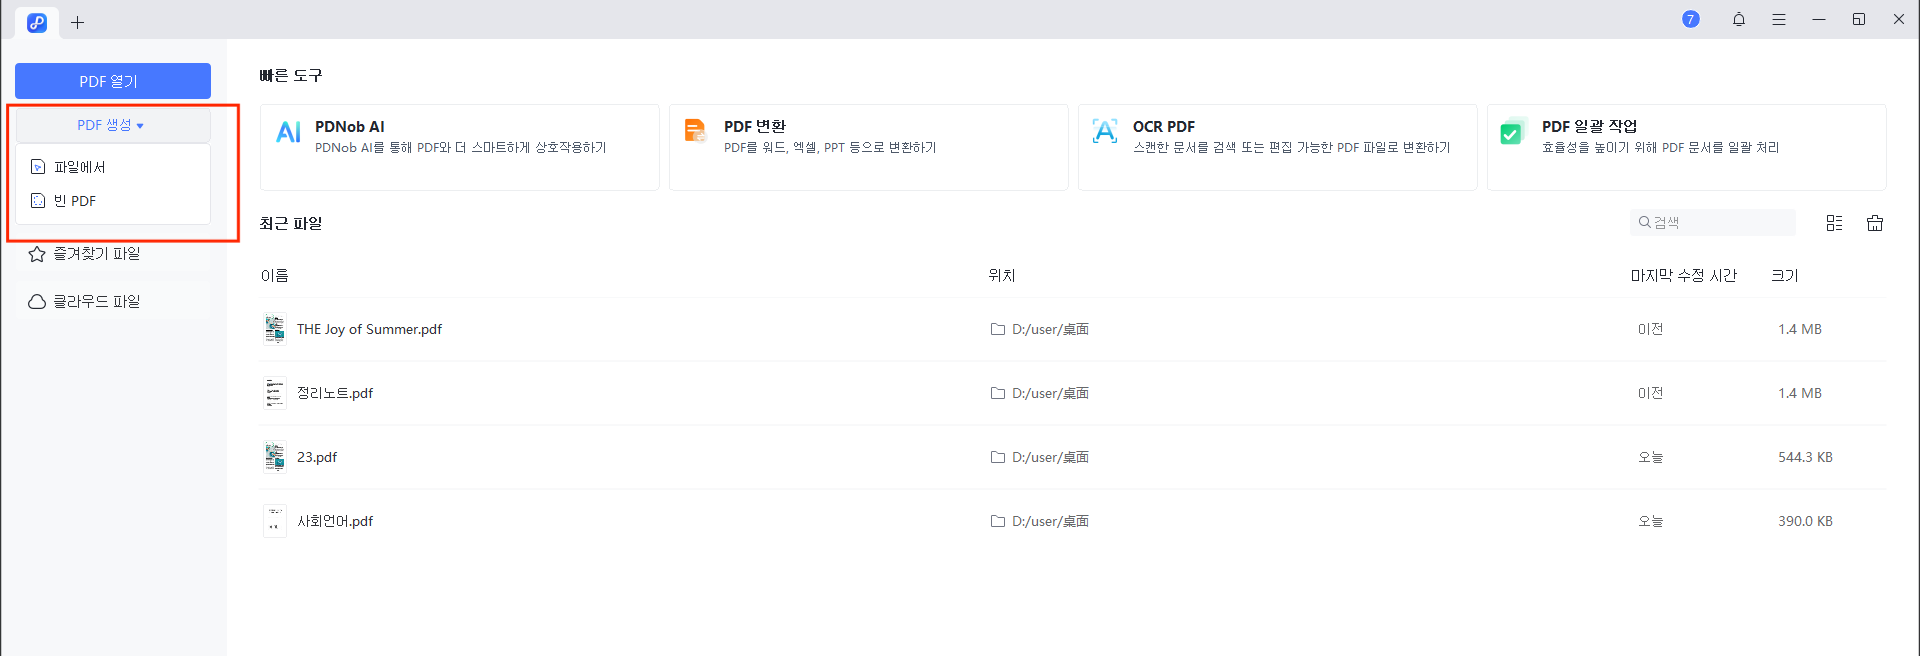This screenshot has width=1920, height=656.
Task: Click folder icon in 사회언어.pdf row
Action: (x=998, y=521)
